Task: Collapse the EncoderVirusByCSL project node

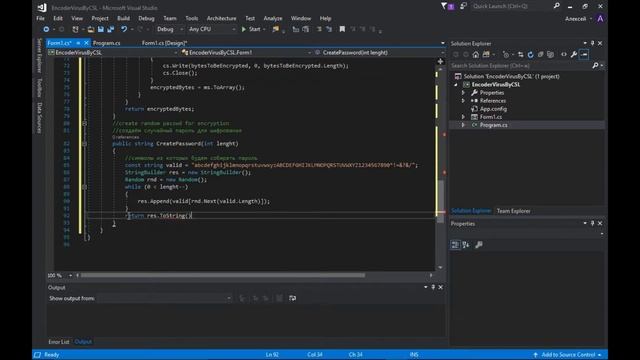Action: tap(456, 85)
